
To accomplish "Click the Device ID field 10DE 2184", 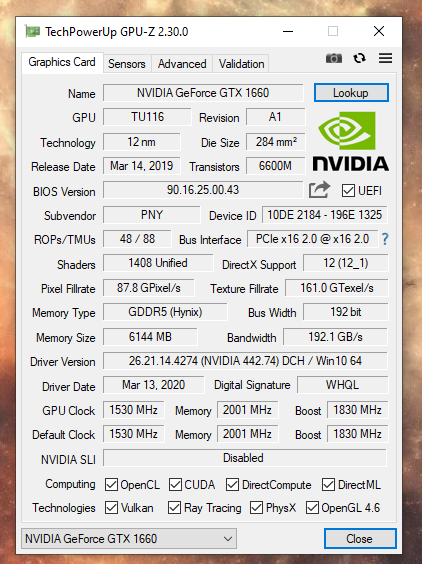I will click(x=325, y=215).
